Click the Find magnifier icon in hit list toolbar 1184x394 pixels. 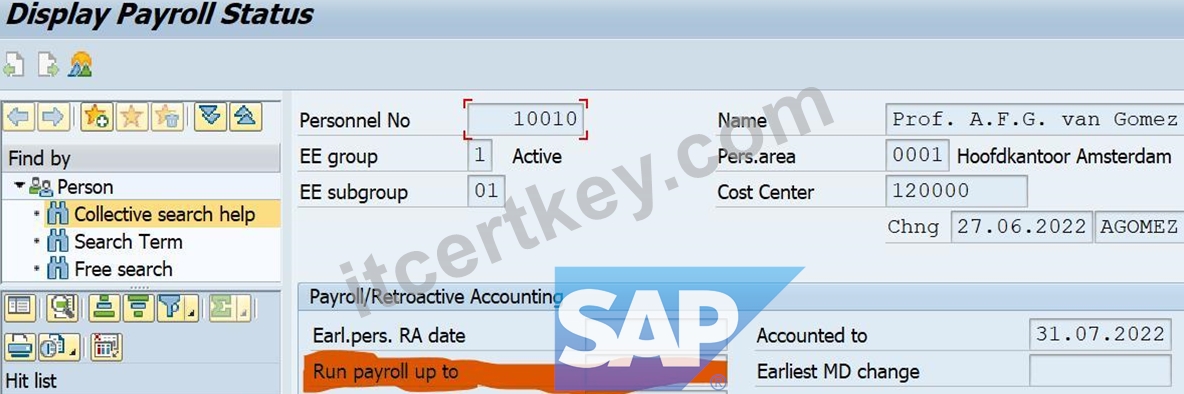coord(63,307)
